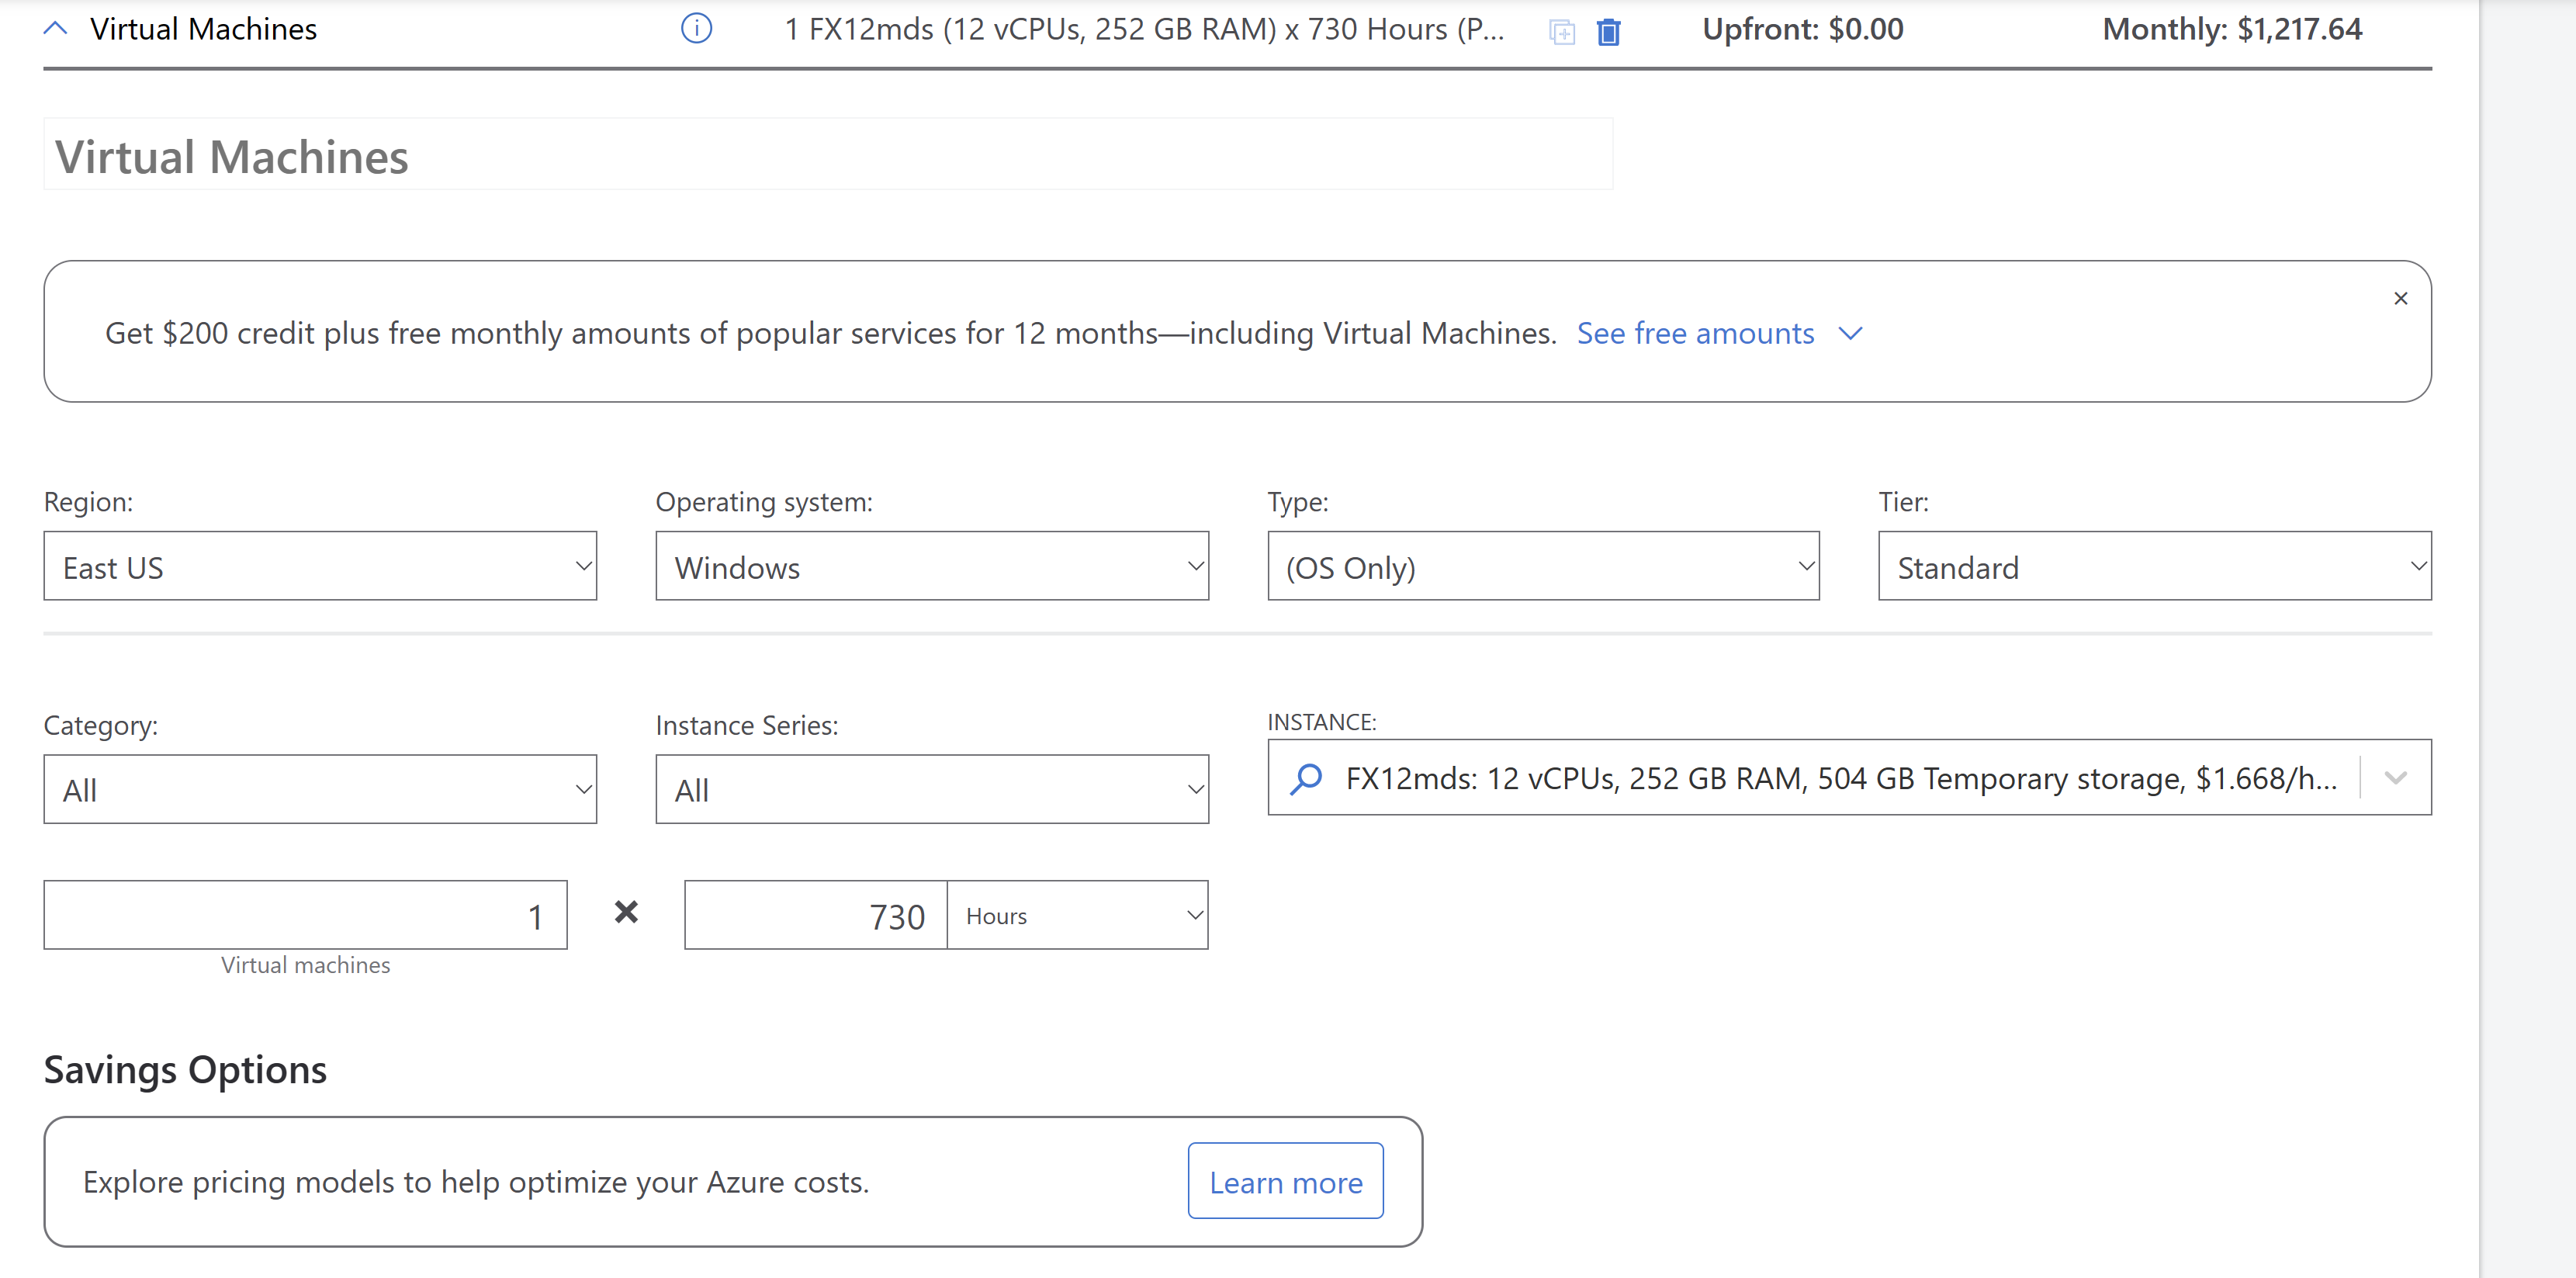Click the info icon beside Virtual Machines

tap(696, 29)
